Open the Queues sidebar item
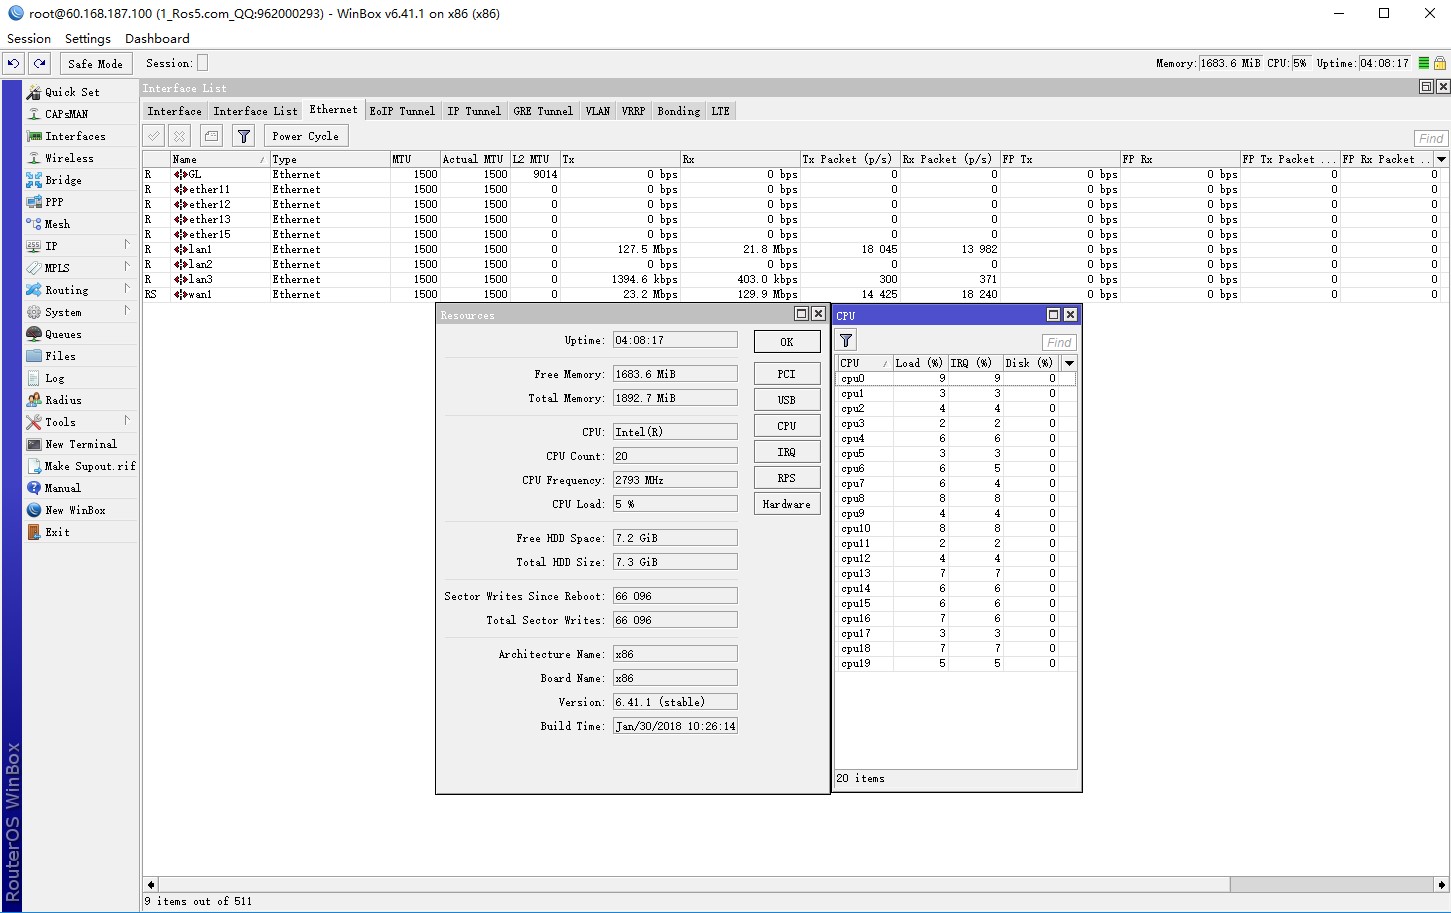This screenshot has height=913, width=1451. (x=63, y=334)
